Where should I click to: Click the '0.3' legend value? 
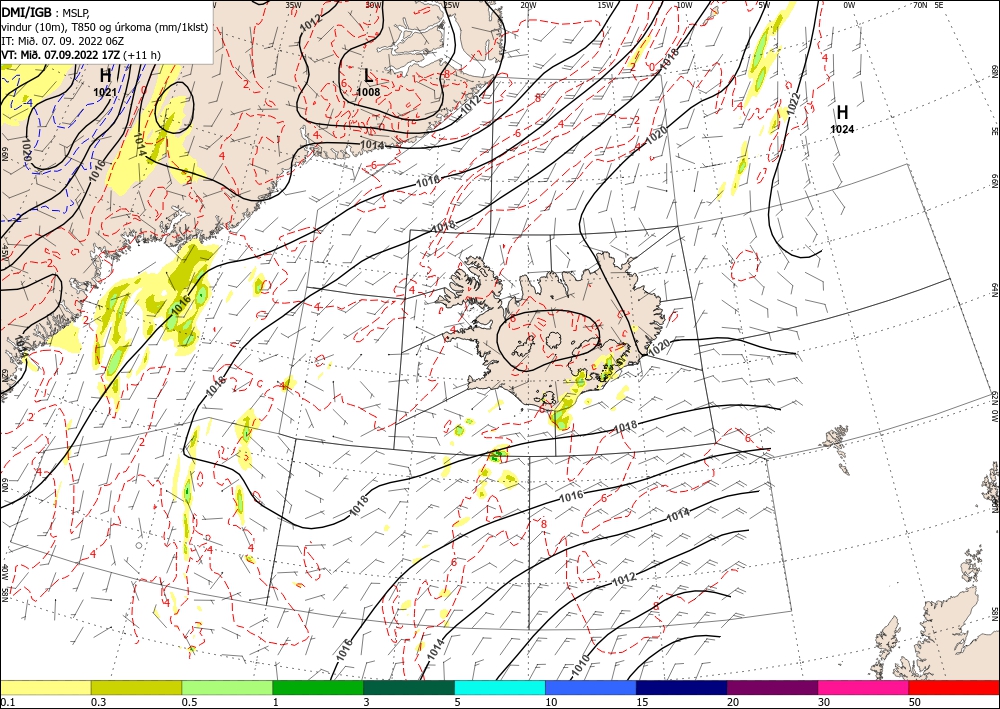[97, 702]
